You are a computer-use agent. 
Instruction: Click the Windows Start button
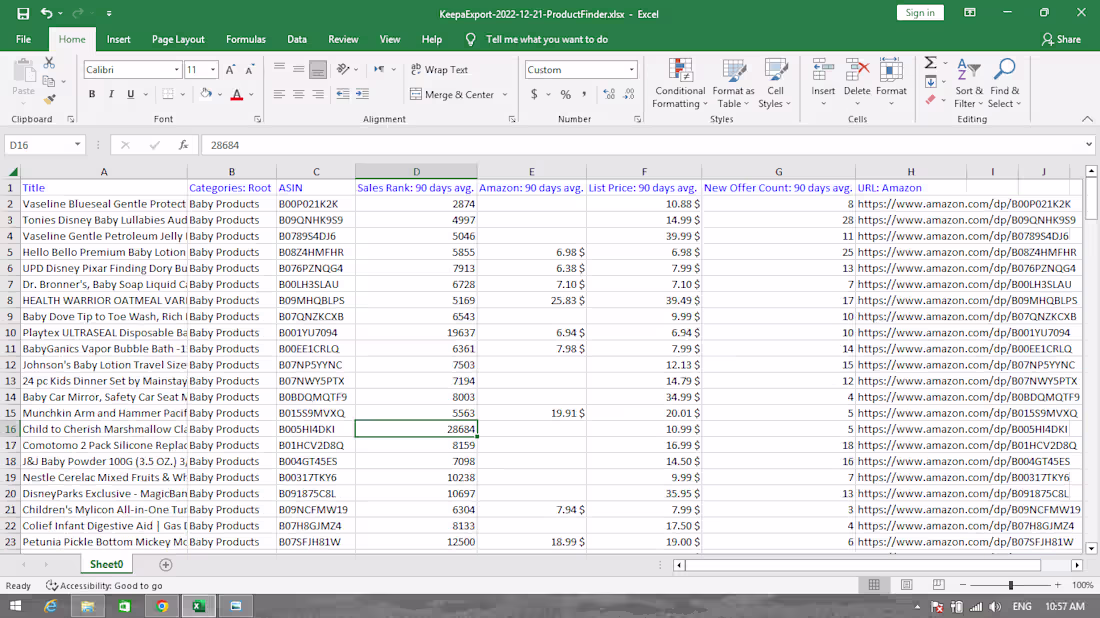tap(15, 606)
